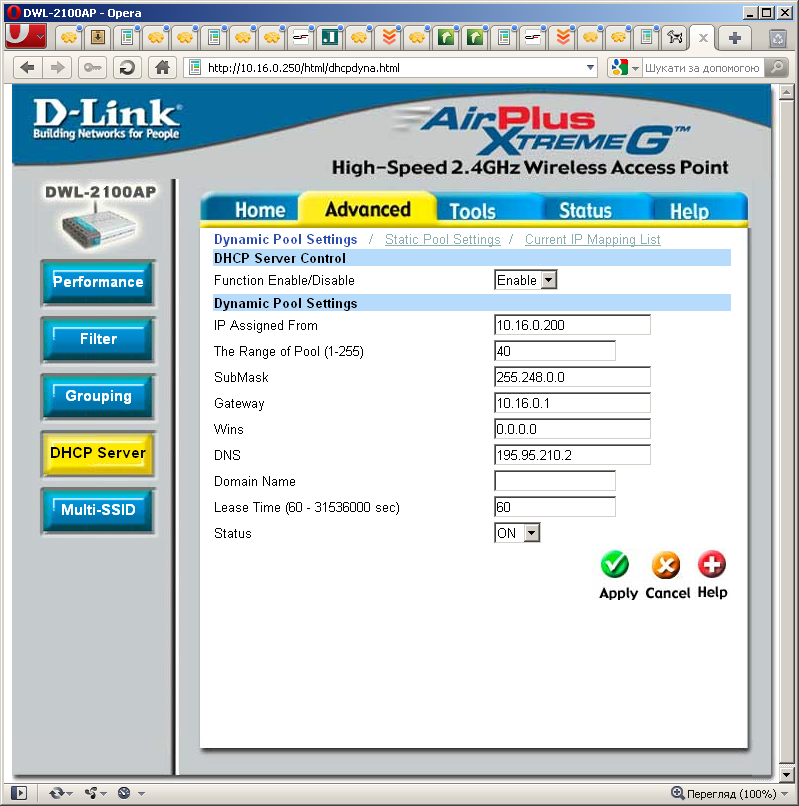Focus the IP Assigned From field
This screenshot has height=806, width=799.
pos(572,325)
